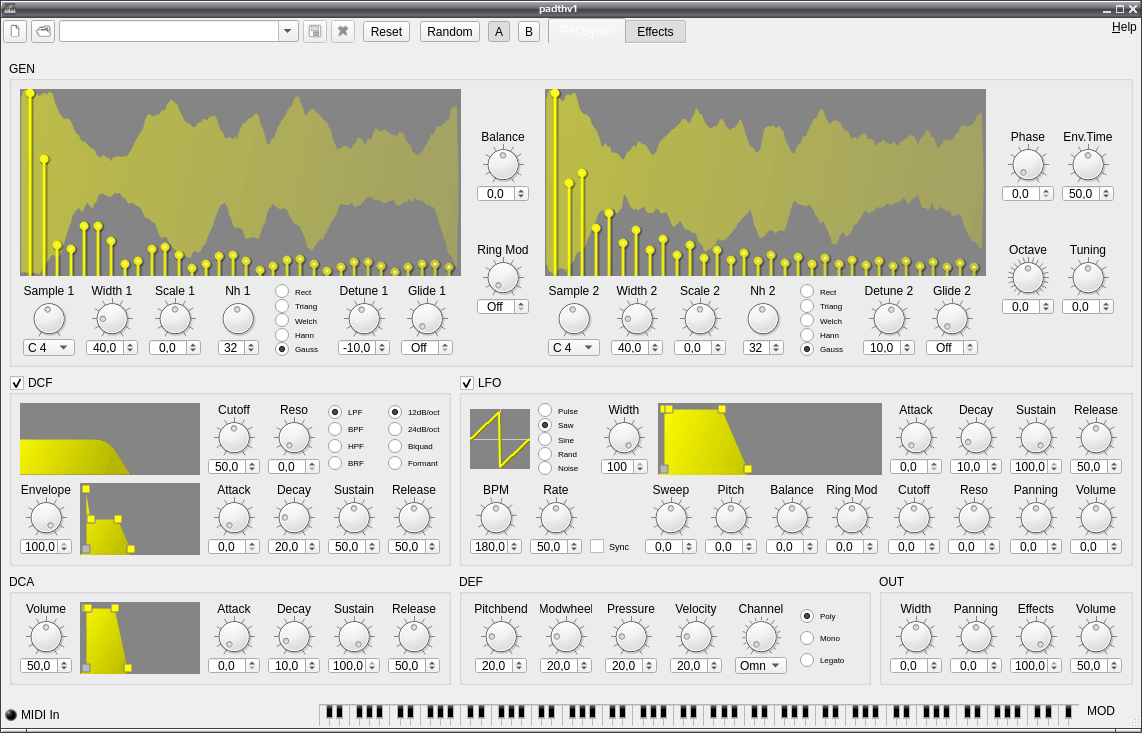Click the Detune 1 value field
The image size is (1142, 733).
[364, 348]
